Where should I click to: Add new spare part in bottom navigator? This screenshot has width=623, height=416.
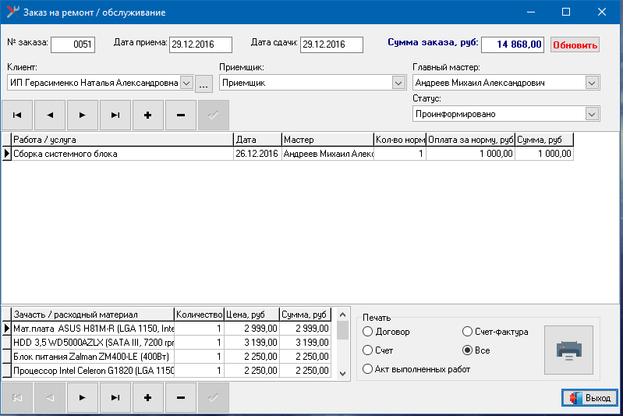point(147,397)
